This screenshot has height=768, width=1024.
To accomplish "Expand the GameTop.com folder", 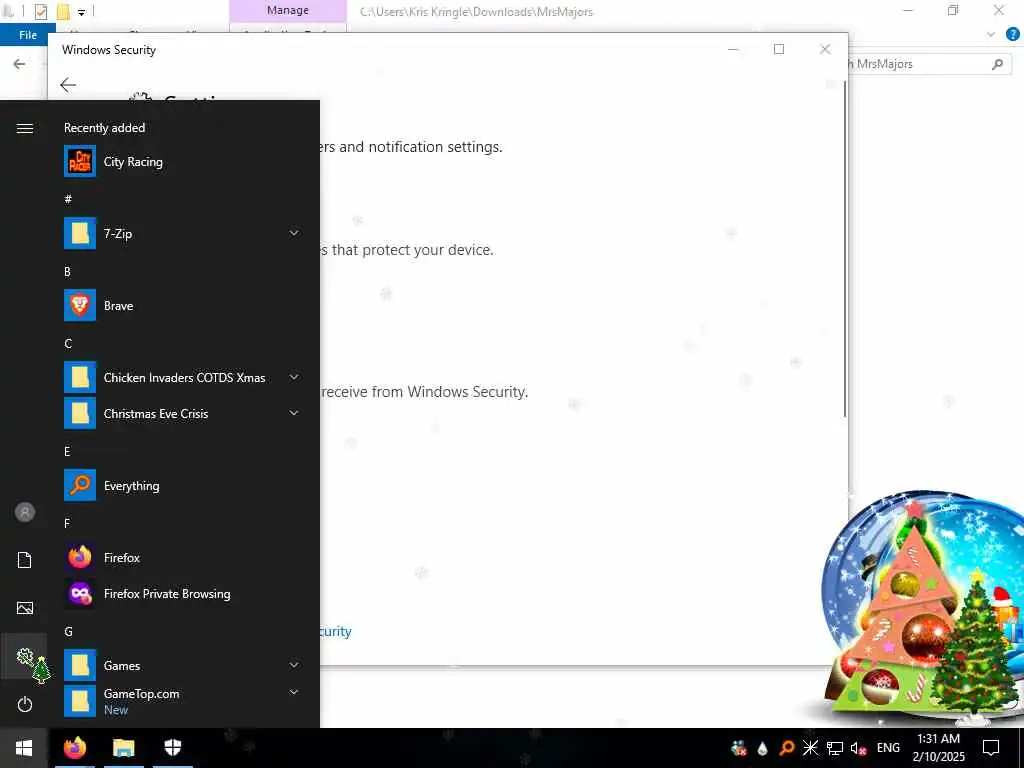I will (294, 692).
